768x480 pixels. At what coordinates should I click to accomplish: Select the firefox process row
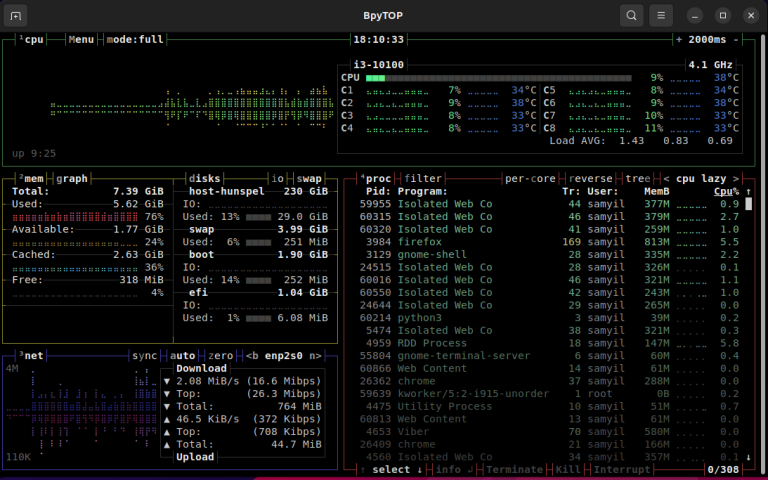549,242
